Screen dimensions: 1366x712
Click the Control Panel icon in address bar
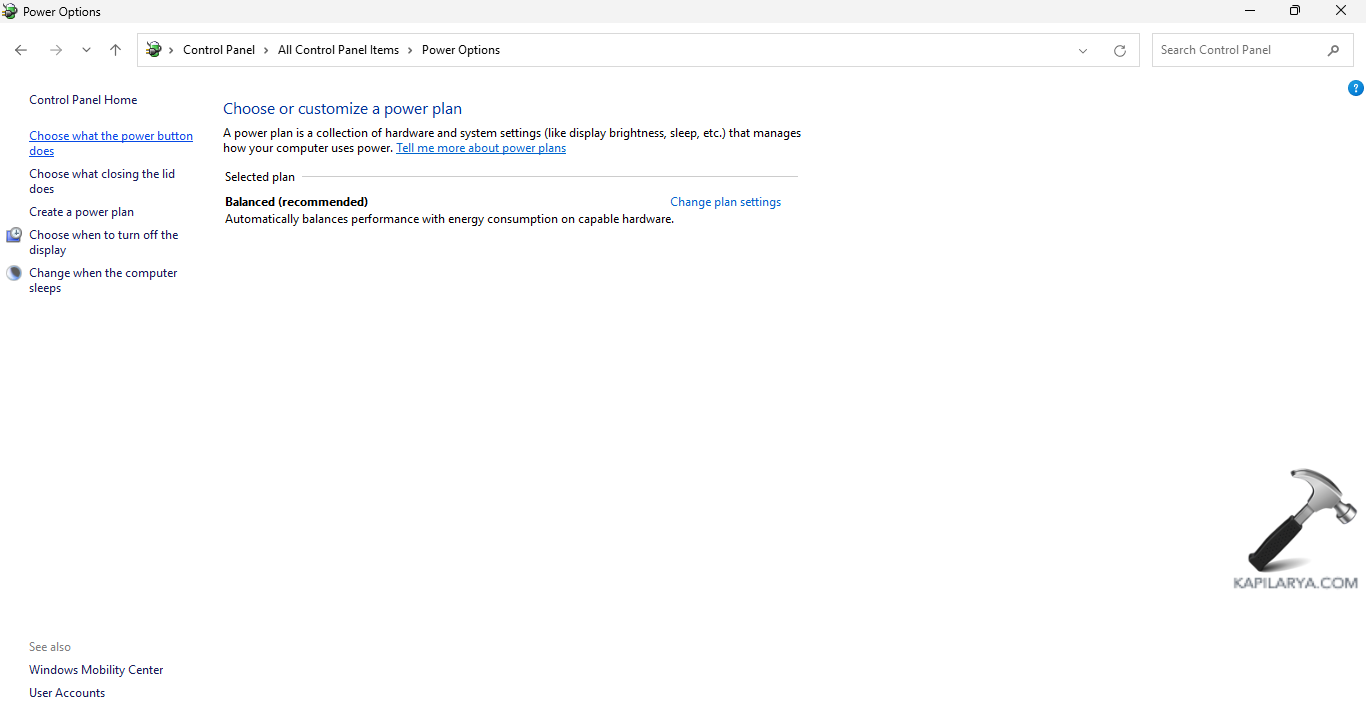pyautogui.click(x=154, y=50)
